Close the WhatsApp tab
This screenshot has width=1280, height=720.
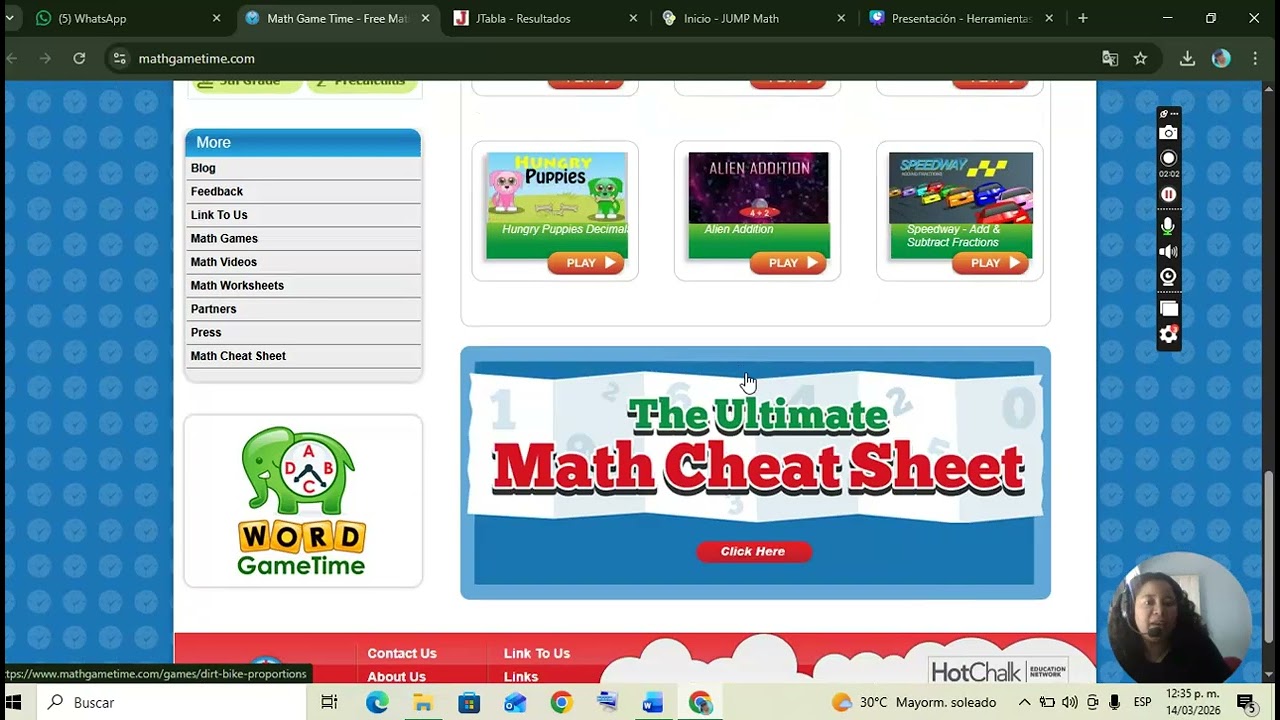coord(216,18)
